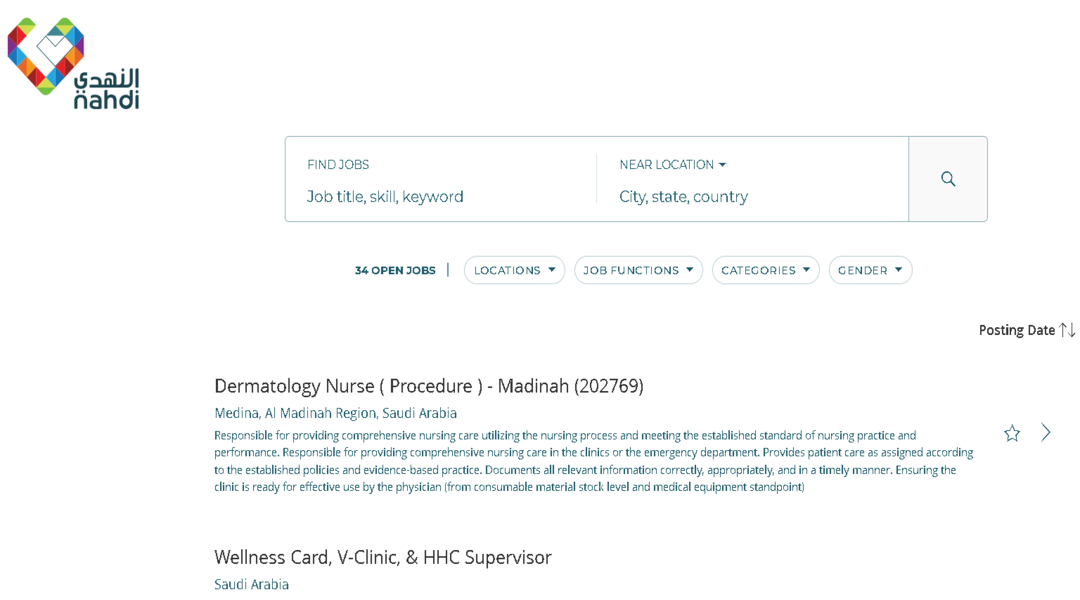Open Wellness Card, V-Clinic, & HHC Supervisor job
The image size is (1080, 600).
[382, 557]
